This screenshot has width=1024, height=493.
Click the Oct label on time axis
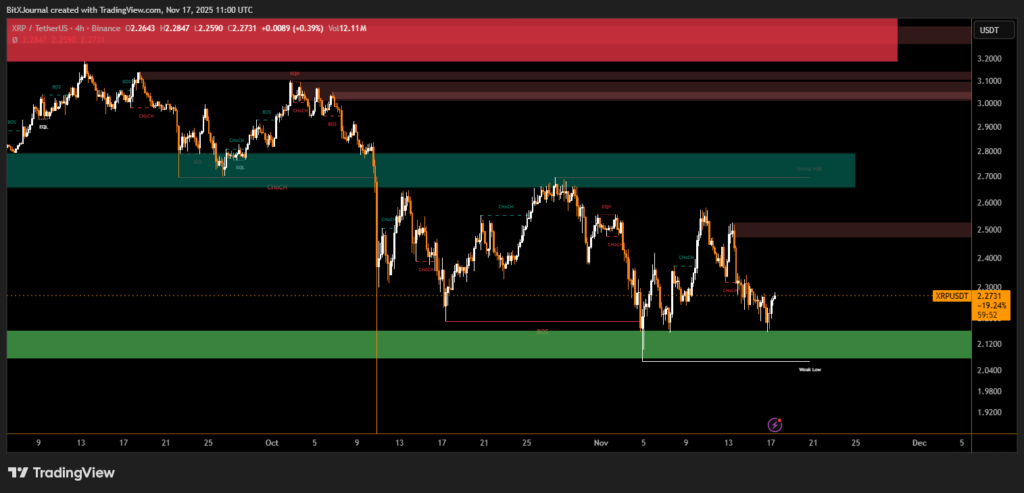point(272,441)
